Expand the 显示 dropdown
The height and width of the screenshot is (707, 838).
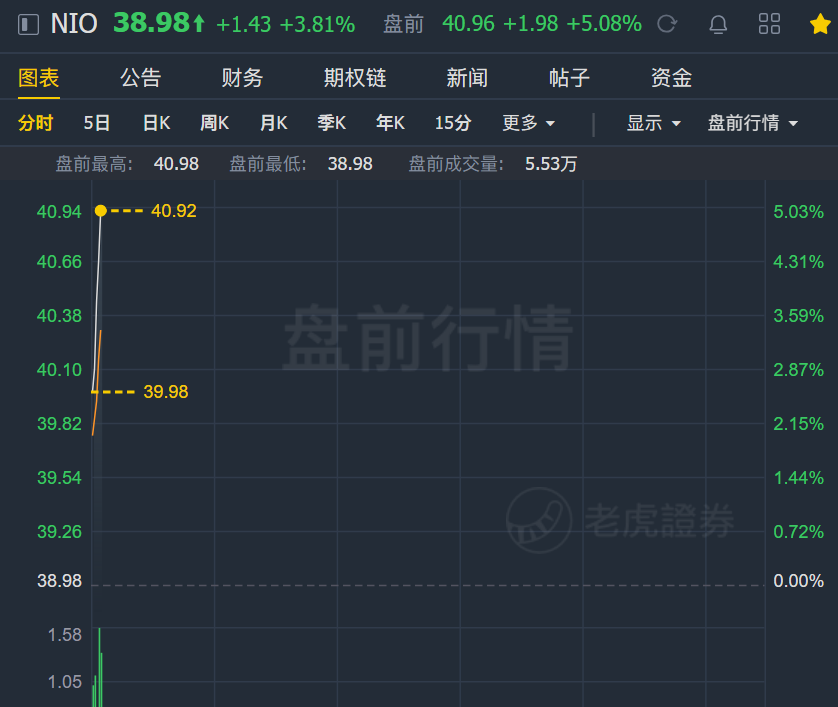[654, 123]
